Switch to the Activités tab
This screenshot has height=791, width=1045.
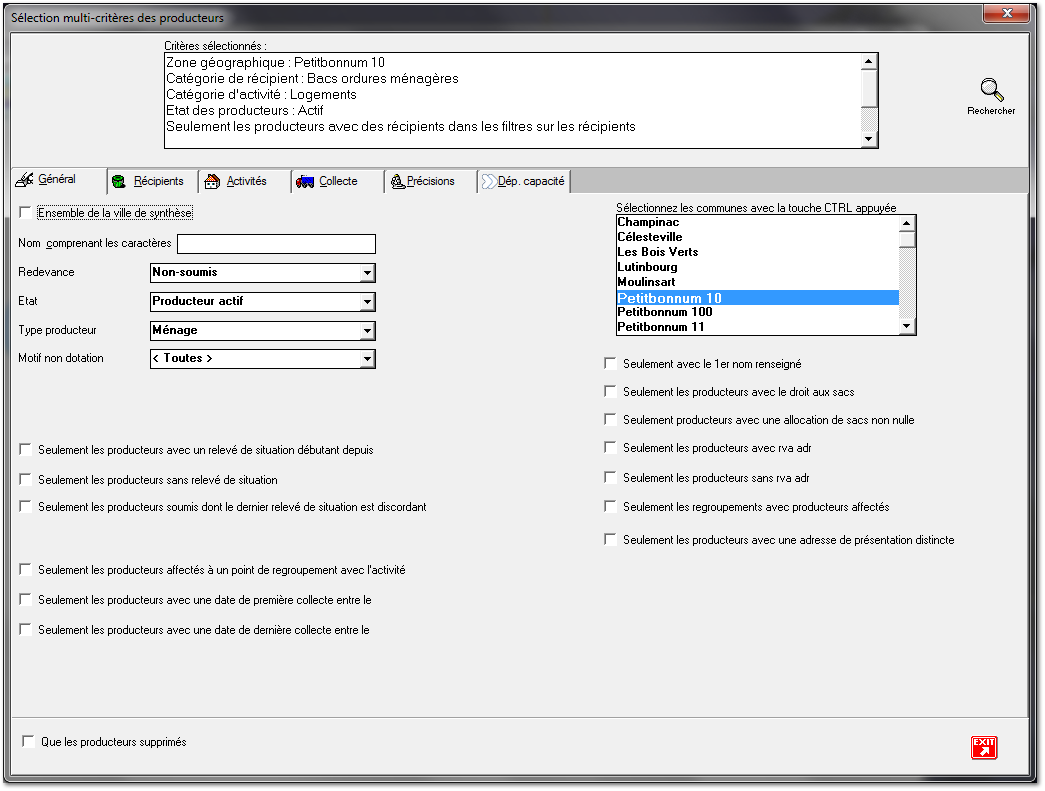(x=245, y=182)
